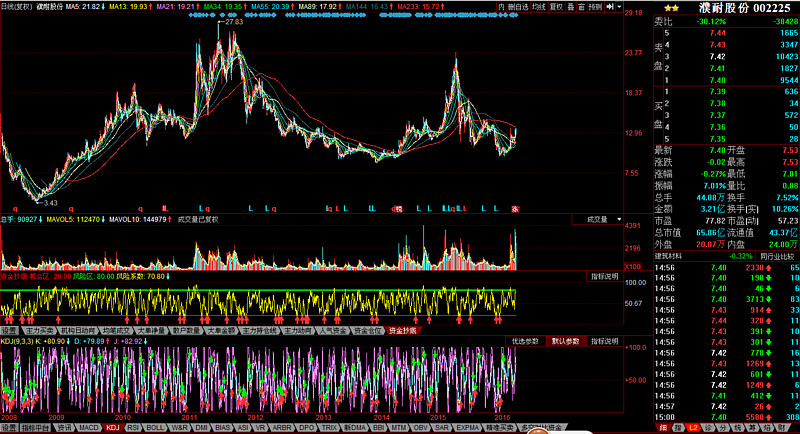Select the BOLL indicator tab

click(x=156, y=427)
